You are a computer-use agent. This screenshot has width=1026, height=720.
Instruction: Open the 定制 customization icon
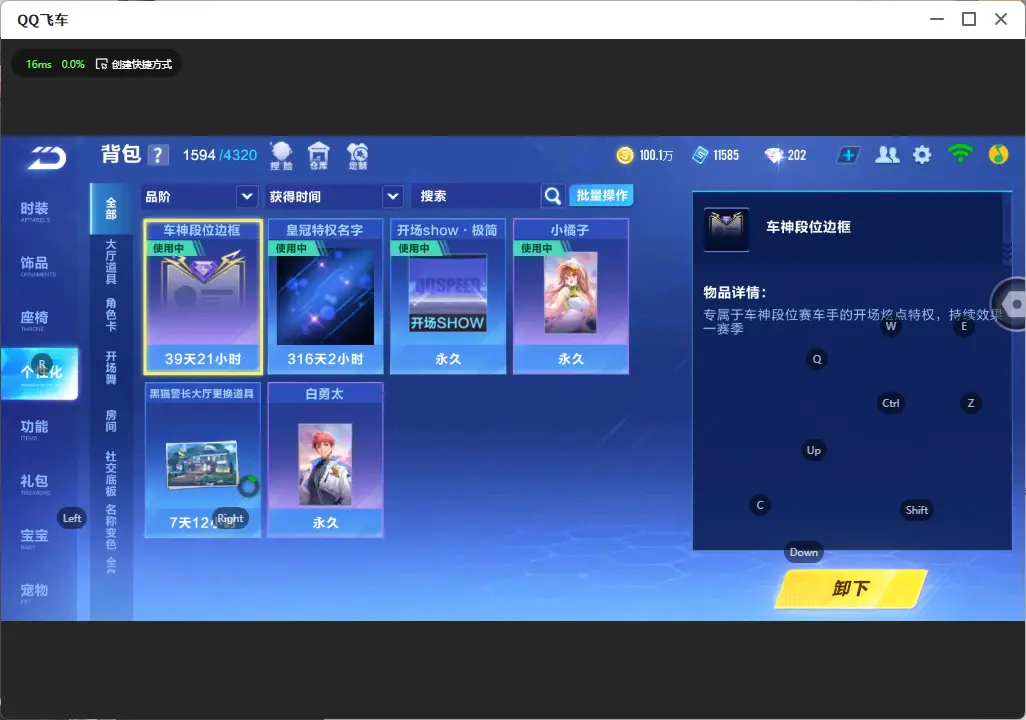(357, 156)
